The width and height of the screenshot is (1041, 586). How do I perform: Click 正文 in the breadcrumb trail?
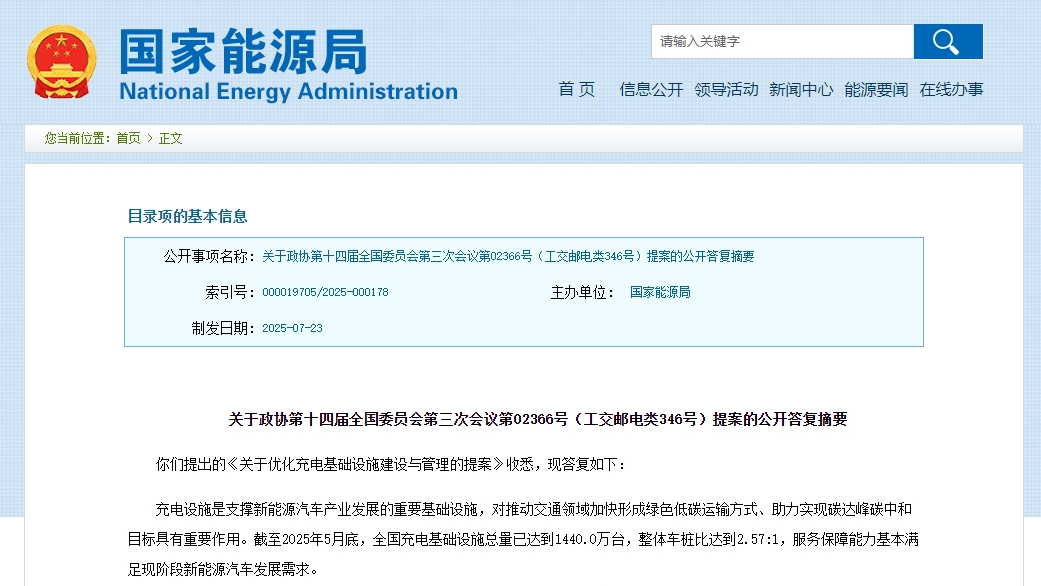(x=171, y=139)
